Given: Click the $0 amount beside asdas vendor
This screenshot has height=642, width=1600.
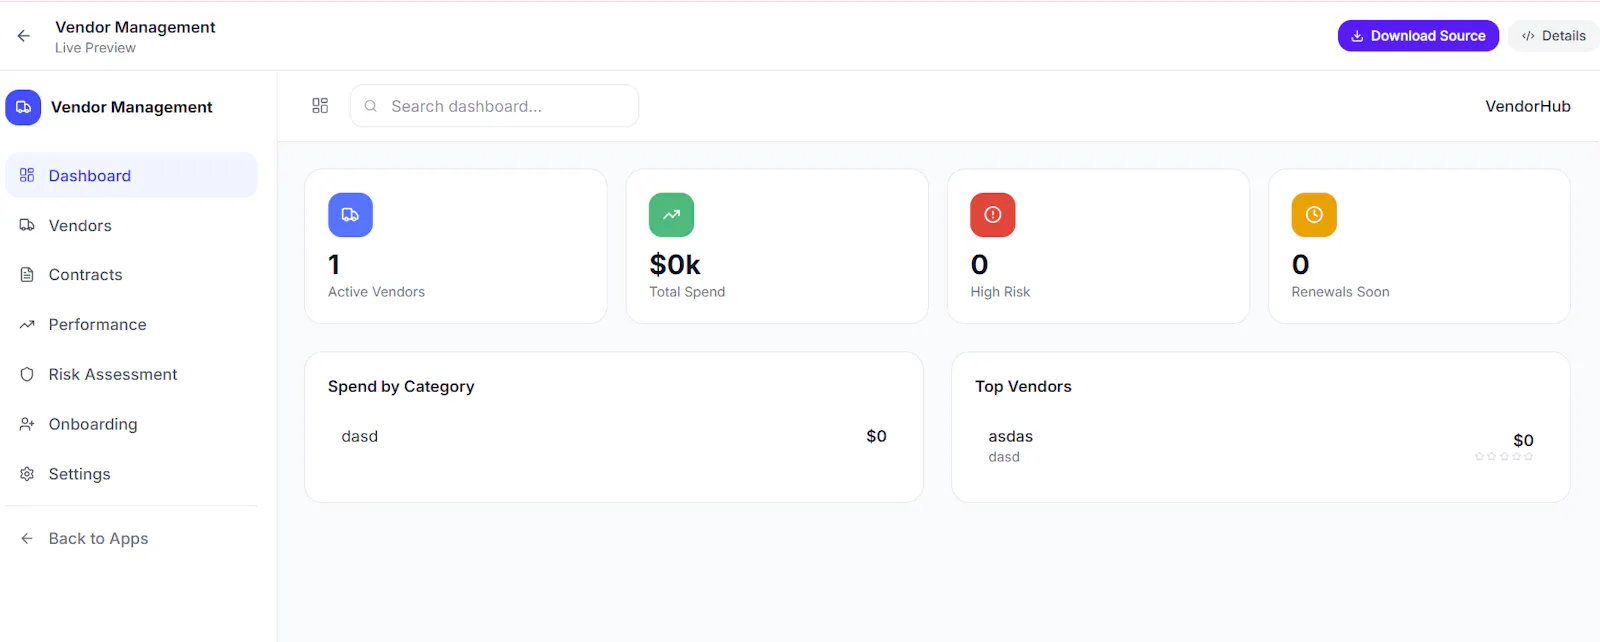Looking at the screenshot, I should click(1523, 440).
